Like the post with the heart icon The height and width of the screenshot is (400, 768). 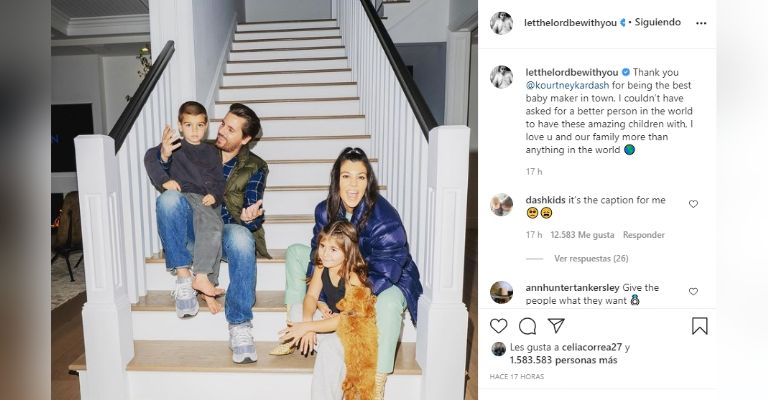click(x=499, y=326)
